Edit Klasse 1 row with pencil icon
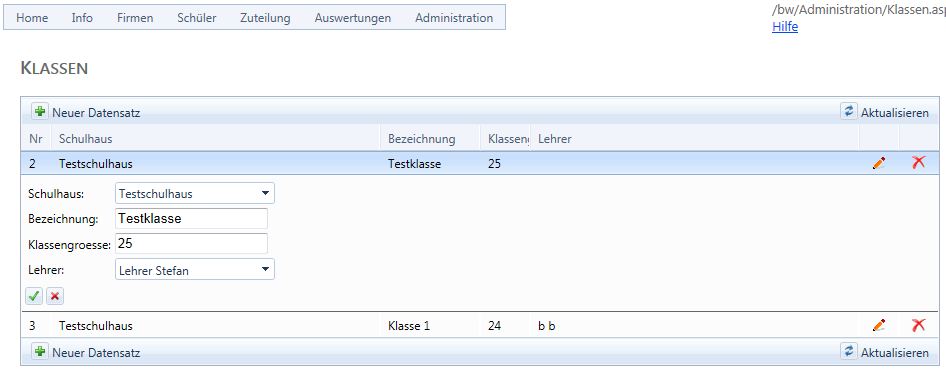This screenshot has height=371, width=946. click(879, 326)
